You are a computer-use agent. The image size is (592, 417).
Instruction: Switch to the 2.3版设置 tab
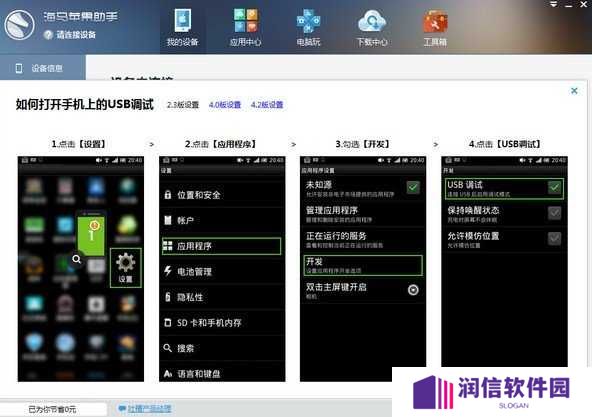(x=183, y=105)
